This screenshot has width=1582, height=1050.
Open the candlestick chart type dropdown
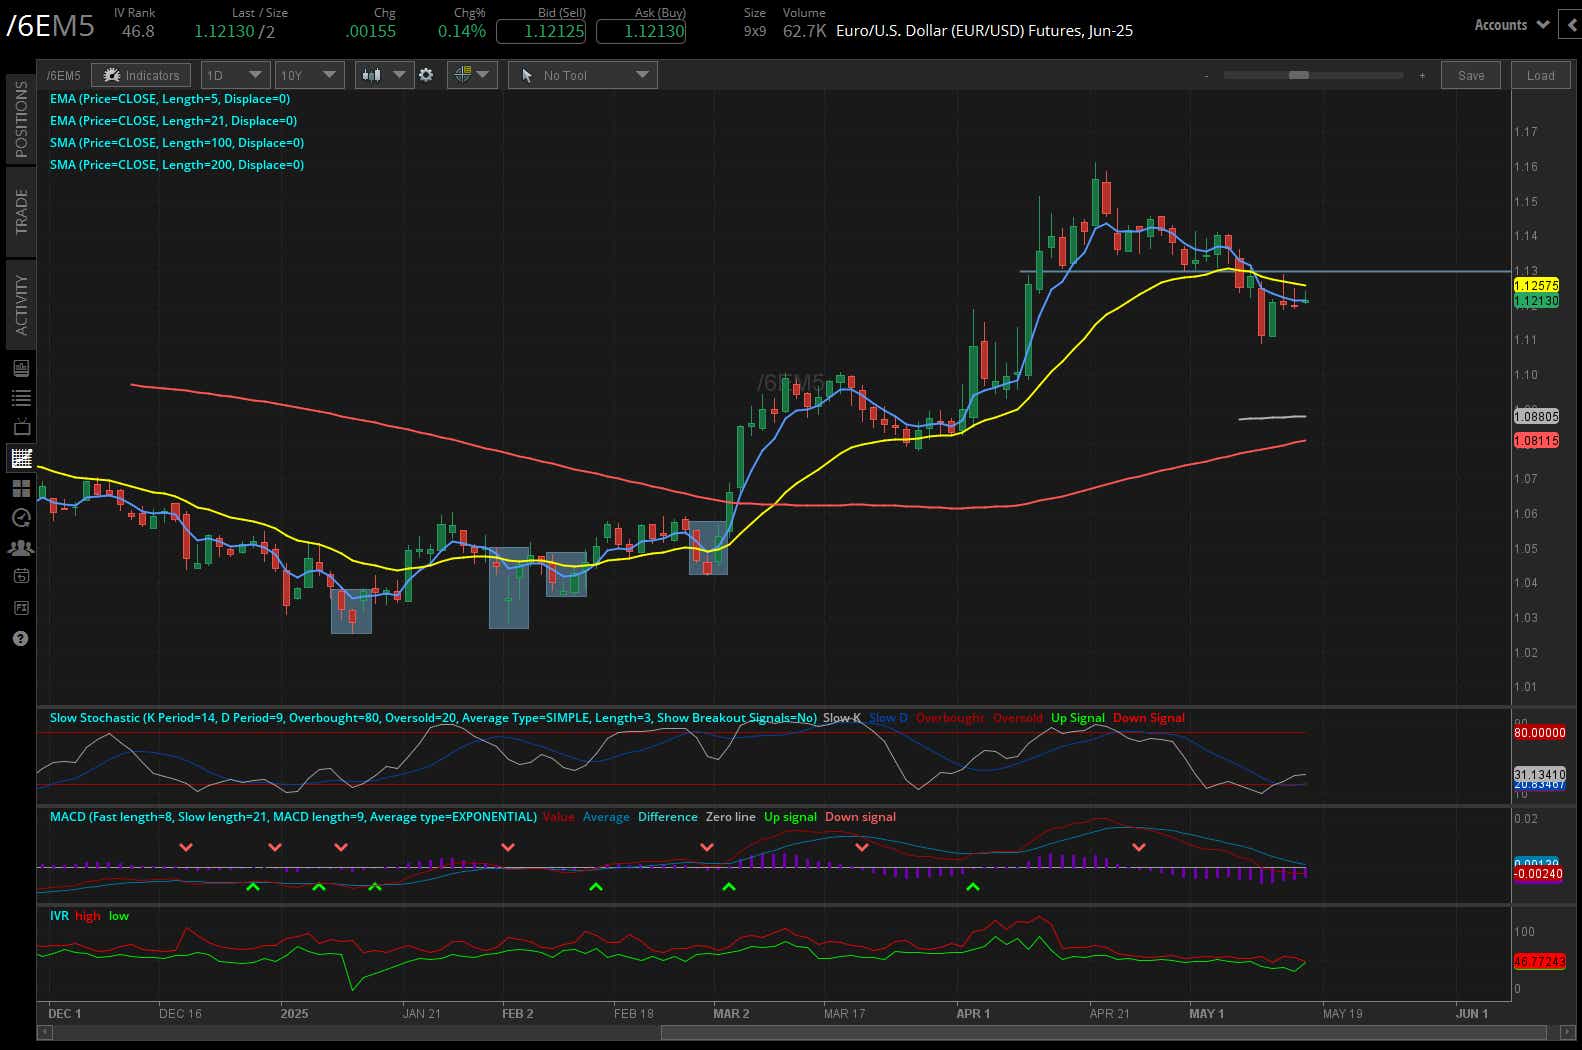click(384, 75)
